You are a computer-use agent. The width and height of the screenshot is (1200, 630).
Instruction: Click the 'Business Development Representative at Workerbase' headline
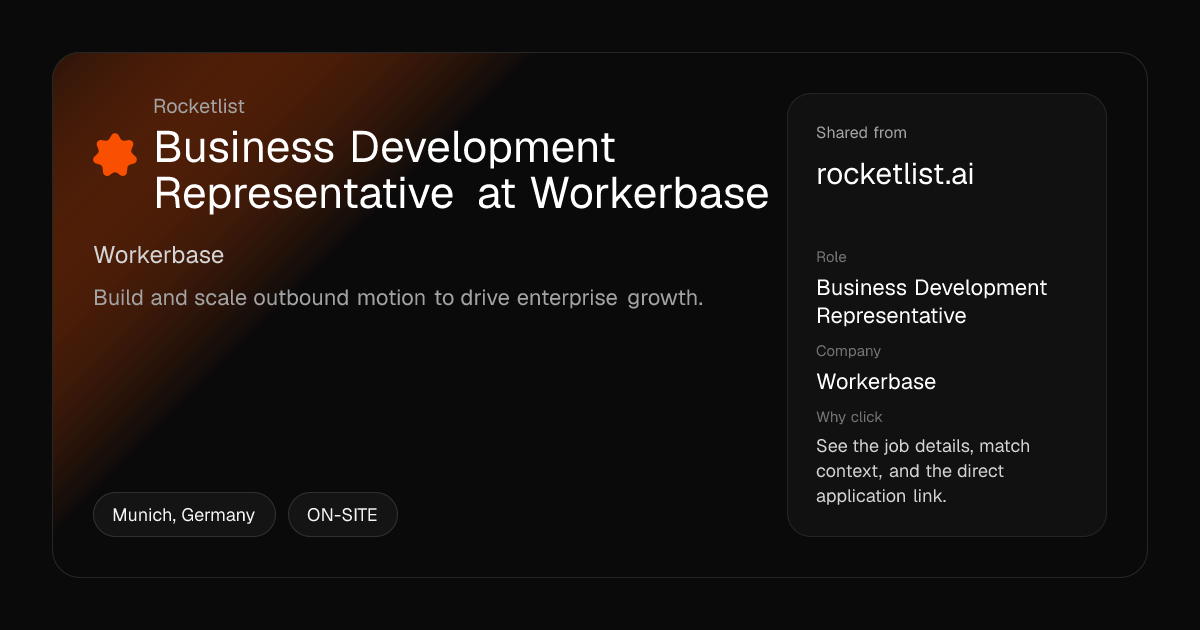(x=461, y=171)
